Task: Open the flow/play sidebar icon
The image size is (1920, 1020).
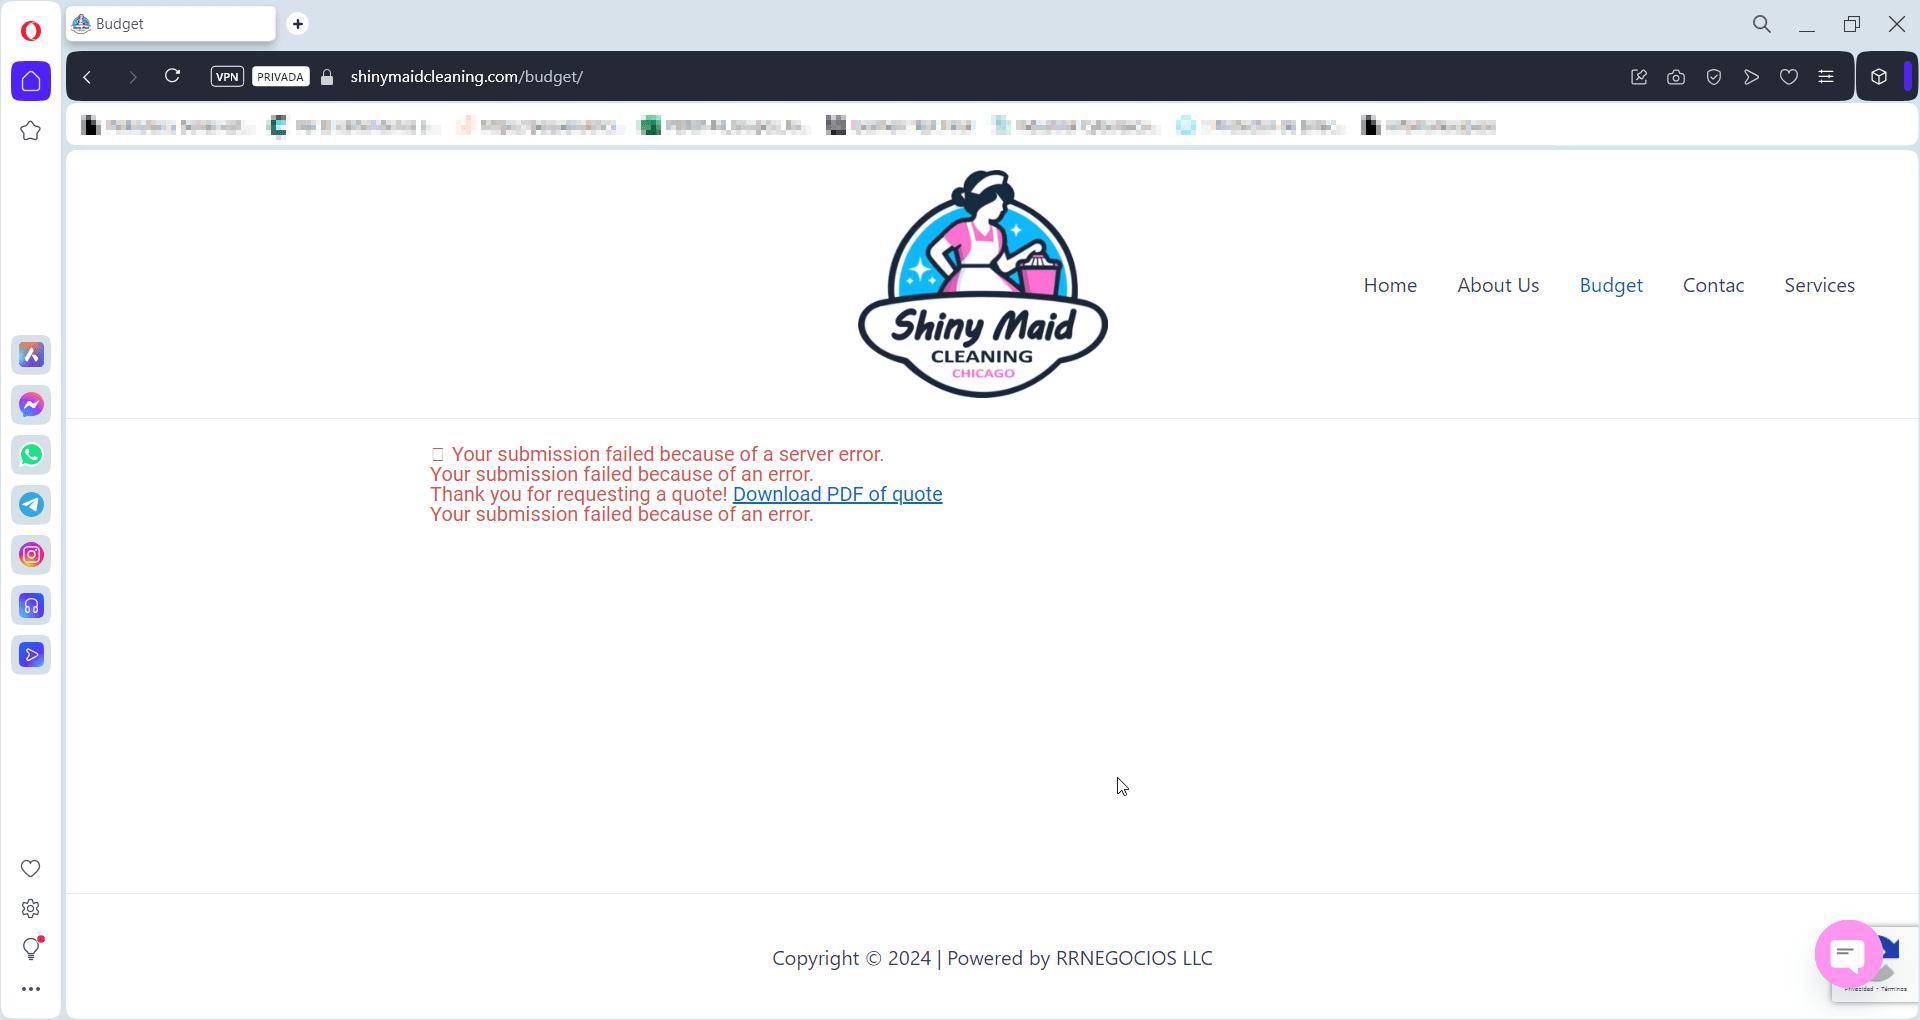Action: click(31, 655)
